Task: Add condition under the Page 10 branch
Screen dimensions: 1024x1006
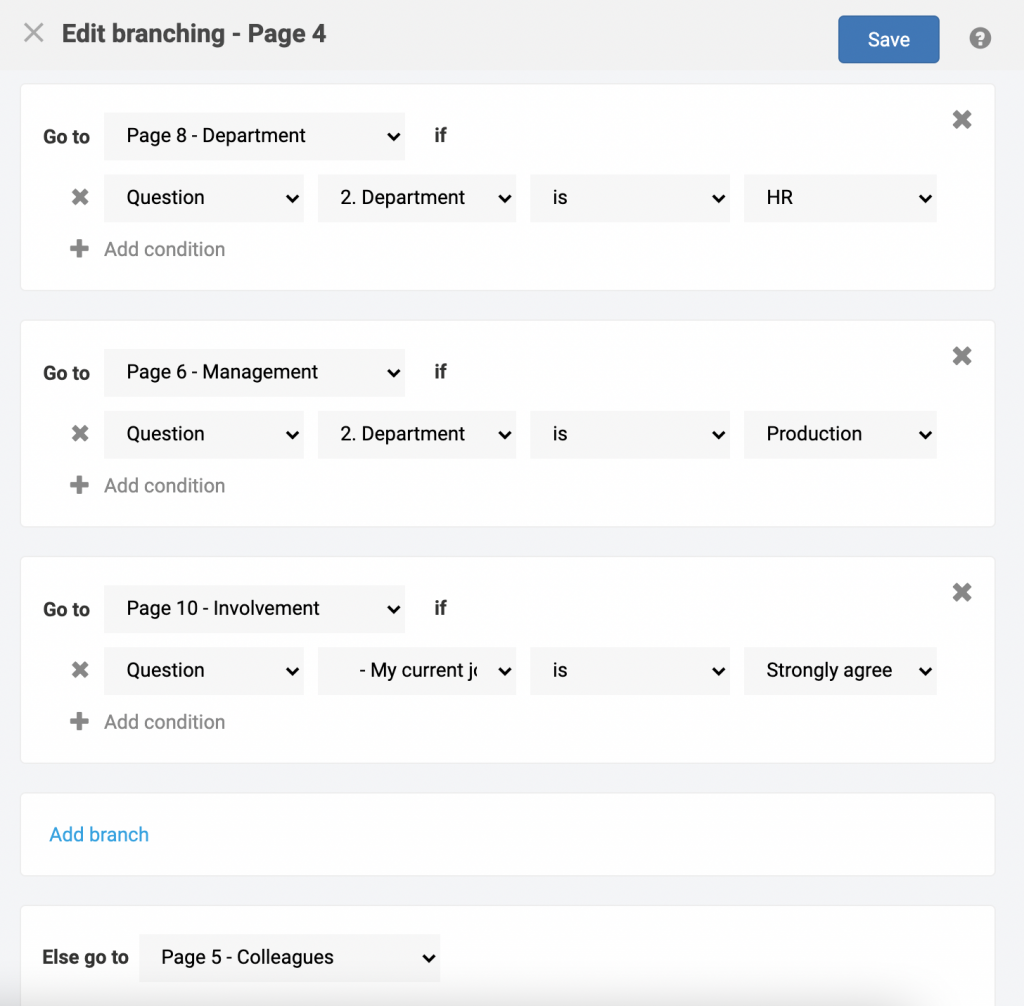Action: (x=148, y=722)
